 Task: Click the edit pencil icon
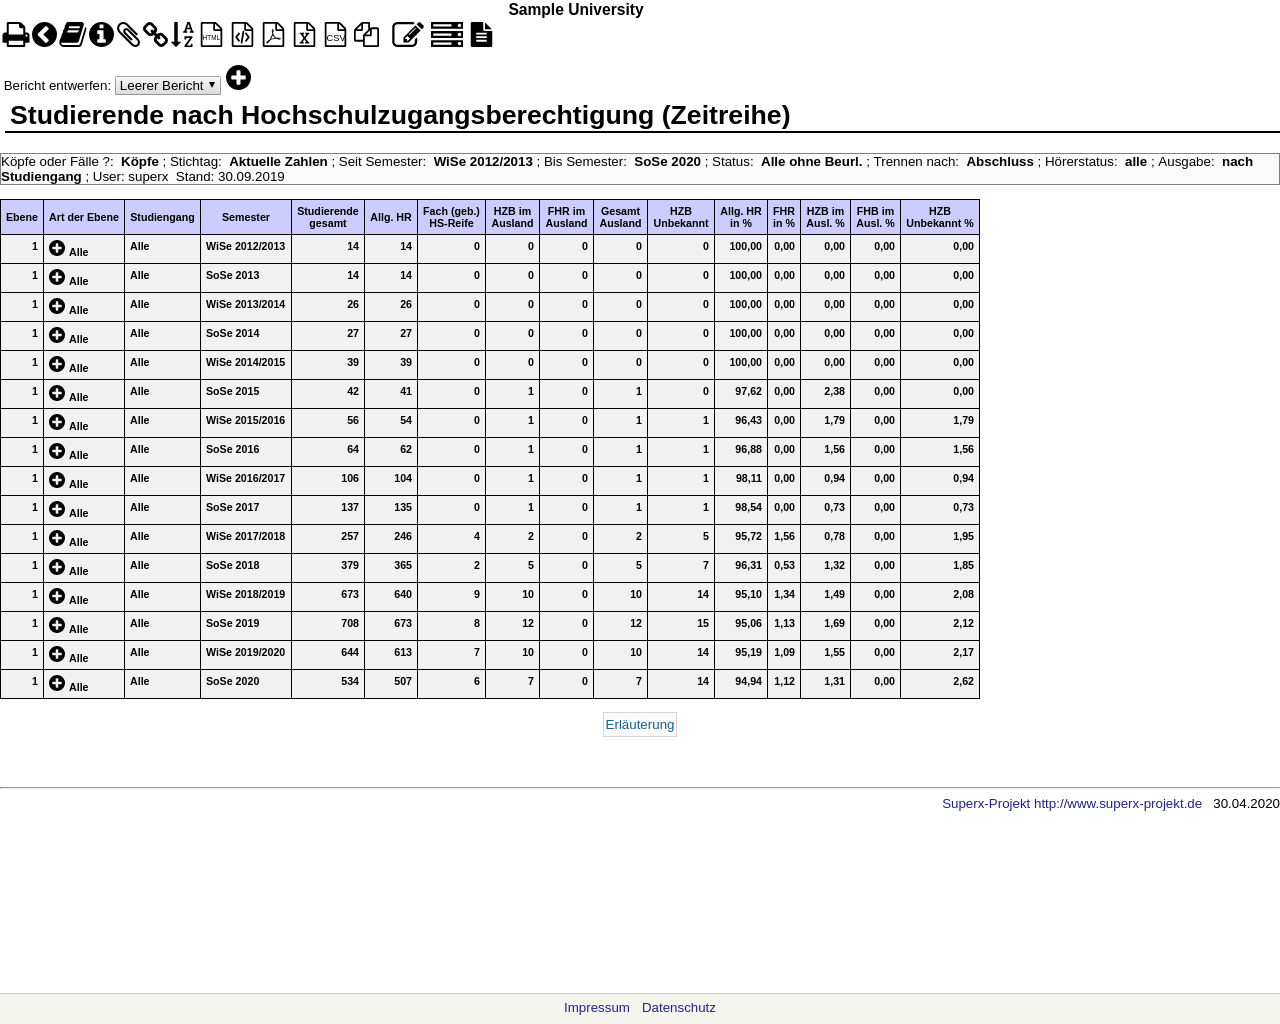pos(407,35)
